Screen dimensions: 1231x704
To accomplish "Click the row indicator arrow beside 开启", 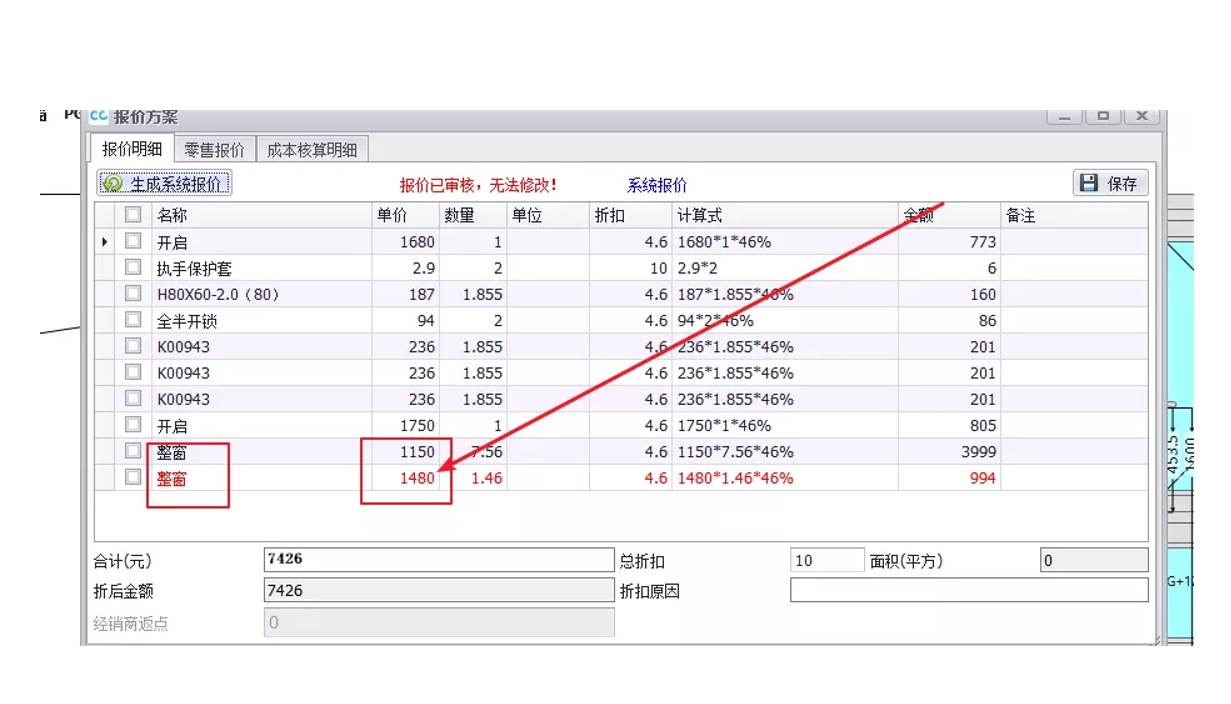I will click(x=105, y=242).
